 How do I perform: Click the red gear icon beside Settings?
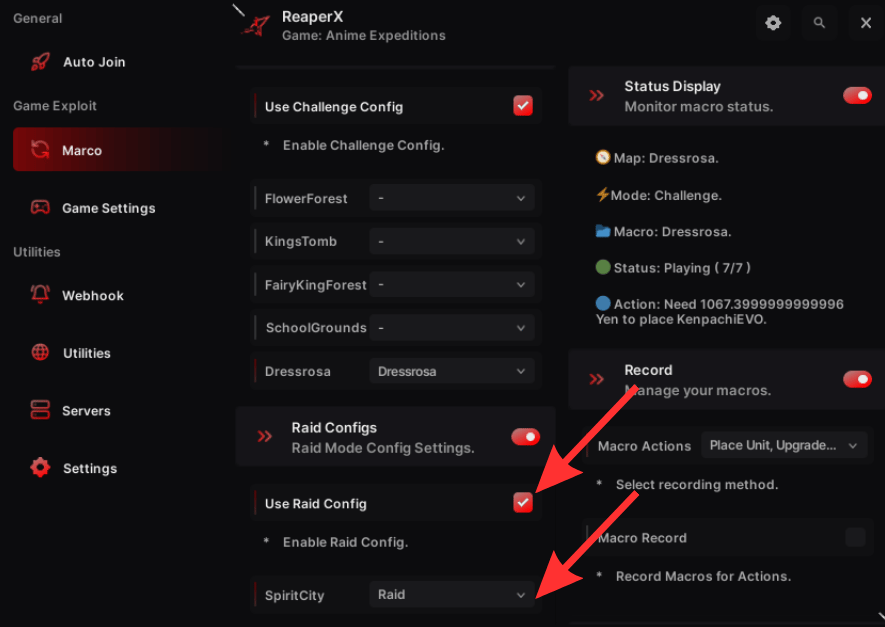pos(40,467)
